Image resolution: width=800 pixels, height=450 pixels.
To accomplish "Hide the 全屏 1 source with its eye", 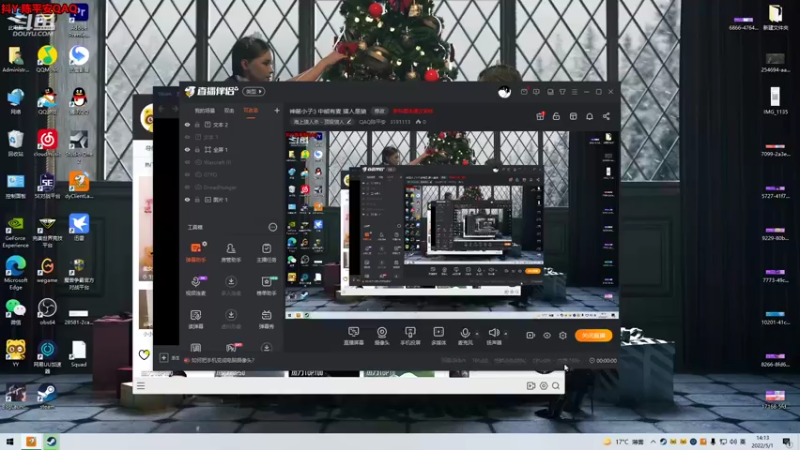I will click(187, 149).
